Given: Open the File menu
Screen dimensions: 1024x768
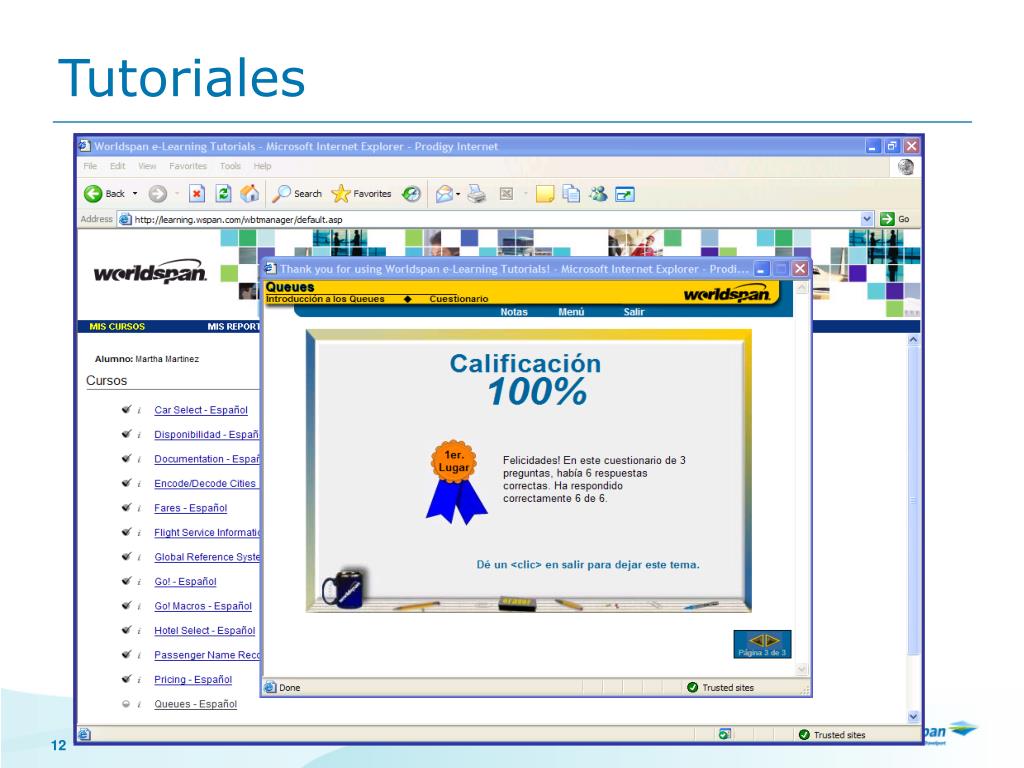Looking at the screenshot, I should point(90,166).
